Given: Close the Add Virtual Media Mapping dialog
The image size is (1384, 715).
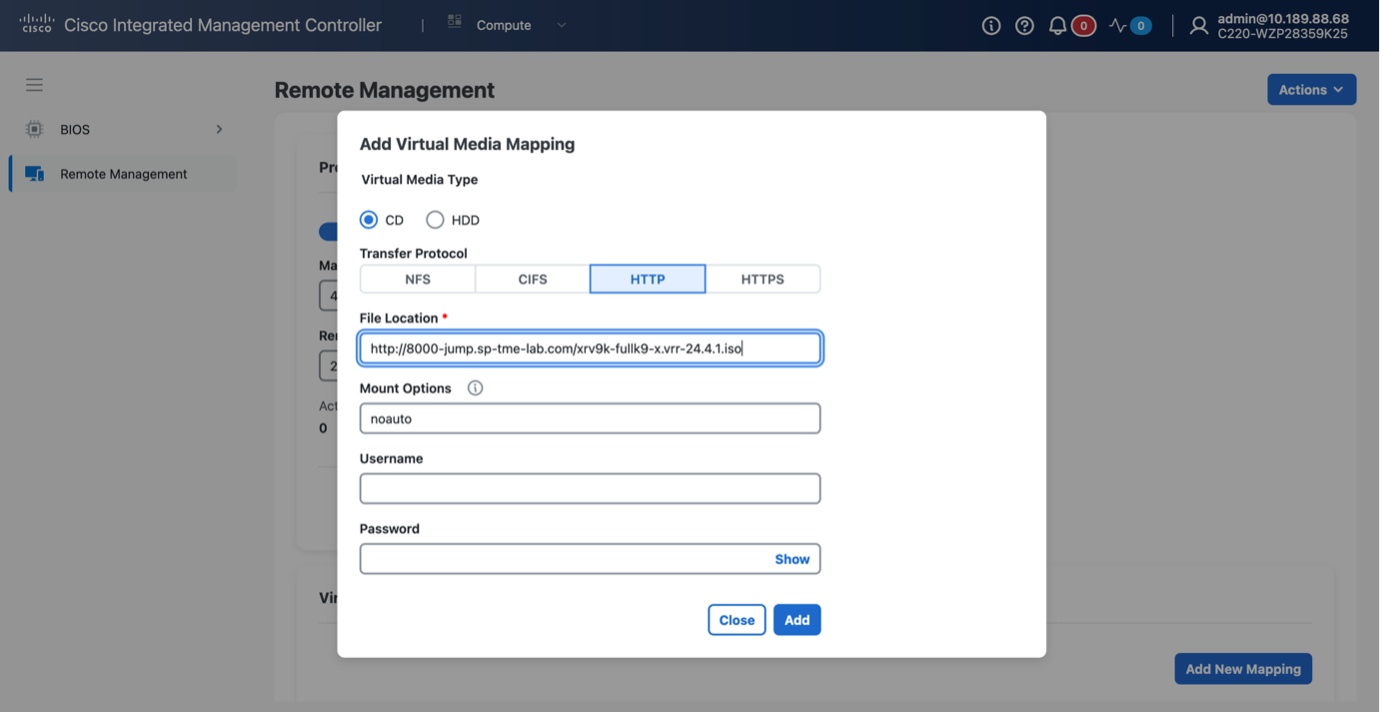Looking at the screenshot, I should [x=736, y=620].
